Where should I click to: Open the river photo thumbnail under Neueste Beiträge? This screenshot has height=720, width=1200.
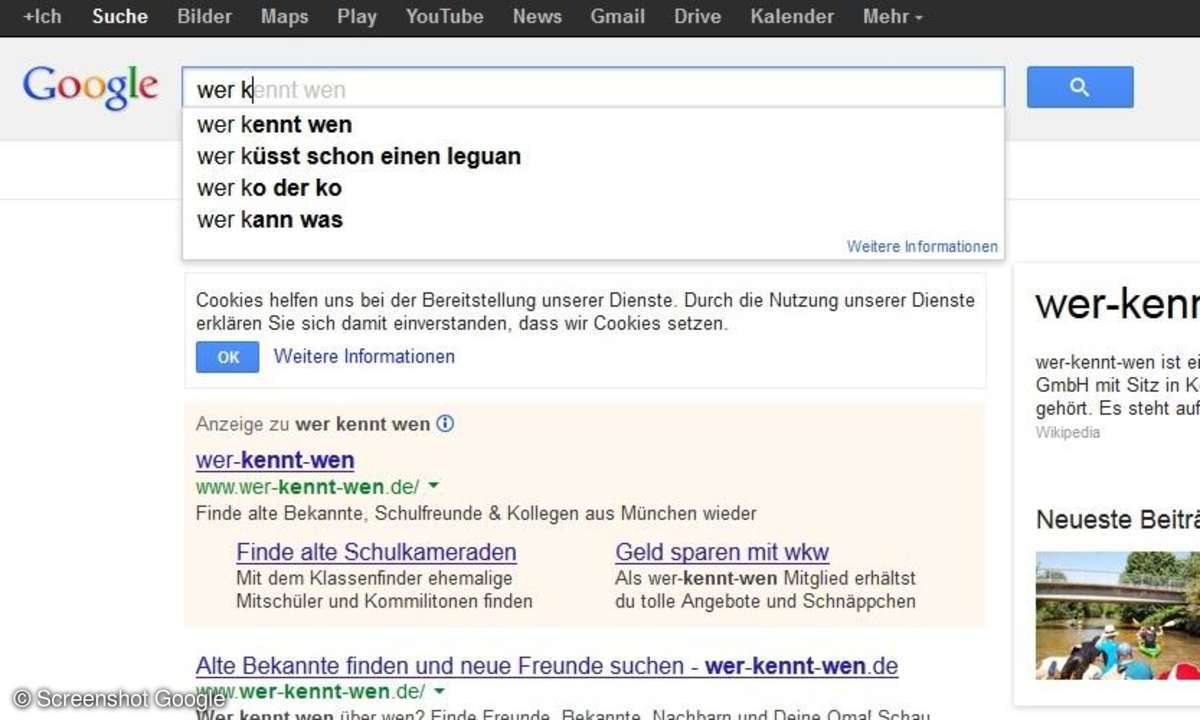(x=1118, y=615)
